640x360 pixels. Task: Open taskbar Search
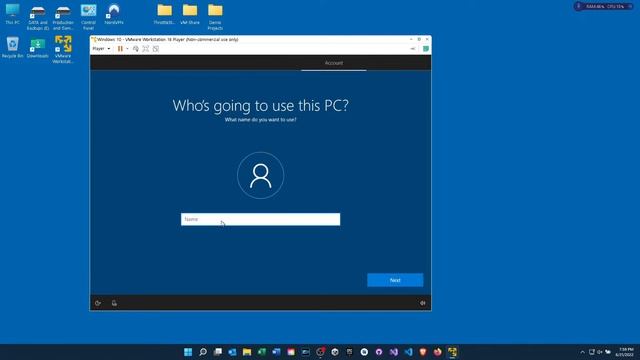click(203, 352)
